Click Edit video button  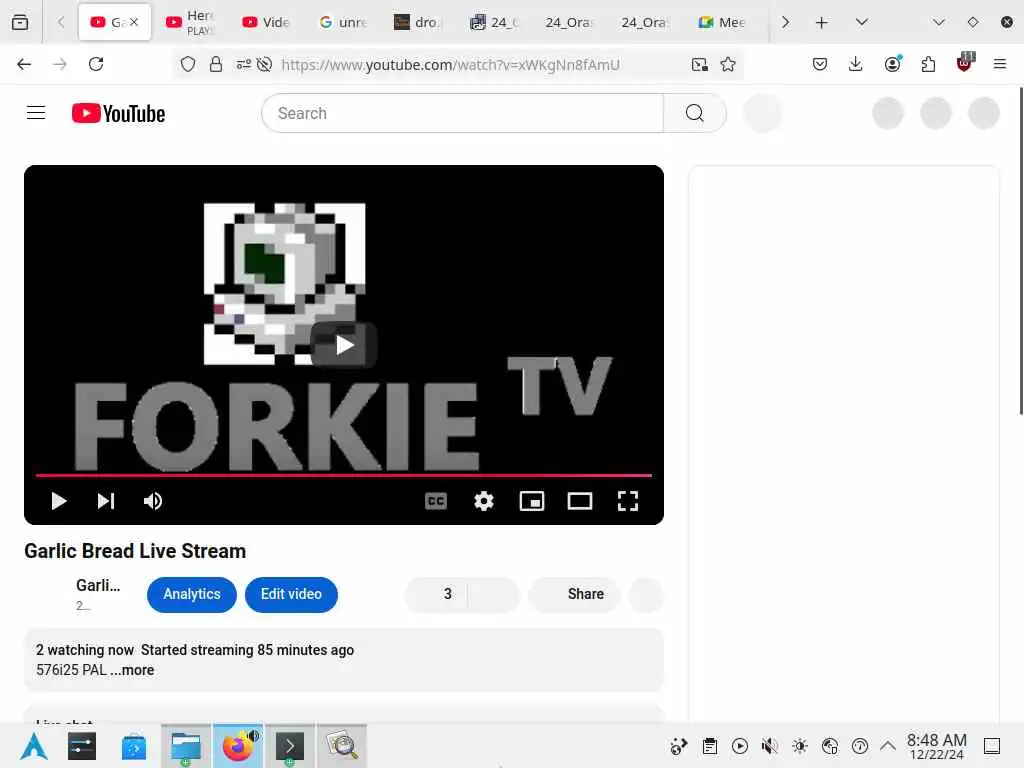point(291,594)
